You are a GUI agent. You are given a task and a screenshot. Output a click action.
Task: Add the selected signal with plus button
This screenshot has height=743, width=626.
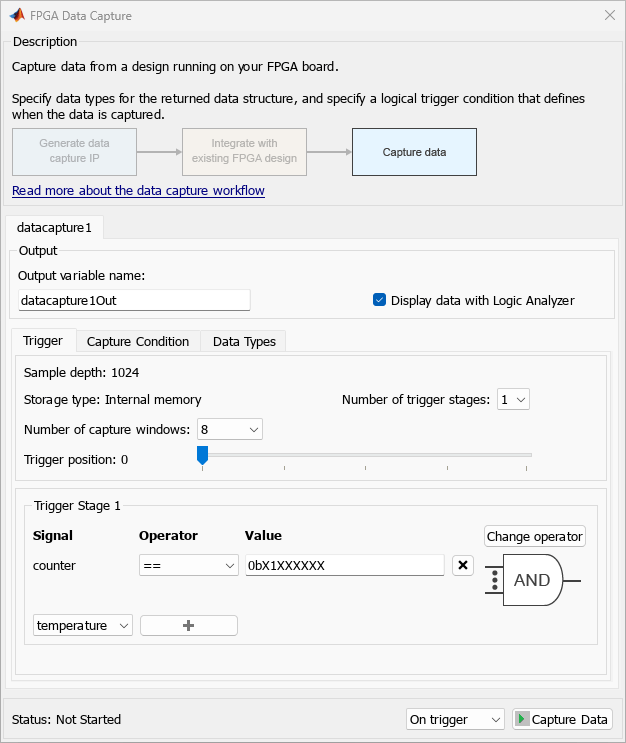tap(189, 625)
